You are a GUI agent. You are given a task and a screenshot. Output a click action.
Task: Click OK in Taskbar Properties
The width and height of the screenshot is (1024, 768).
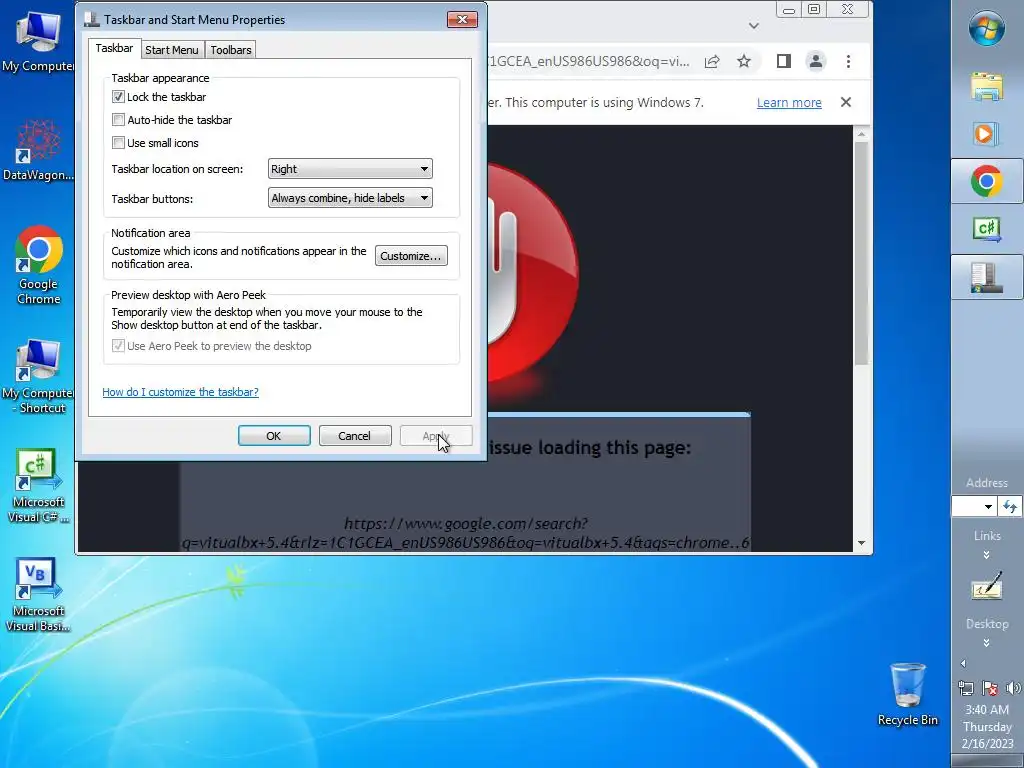coord(274,436)
